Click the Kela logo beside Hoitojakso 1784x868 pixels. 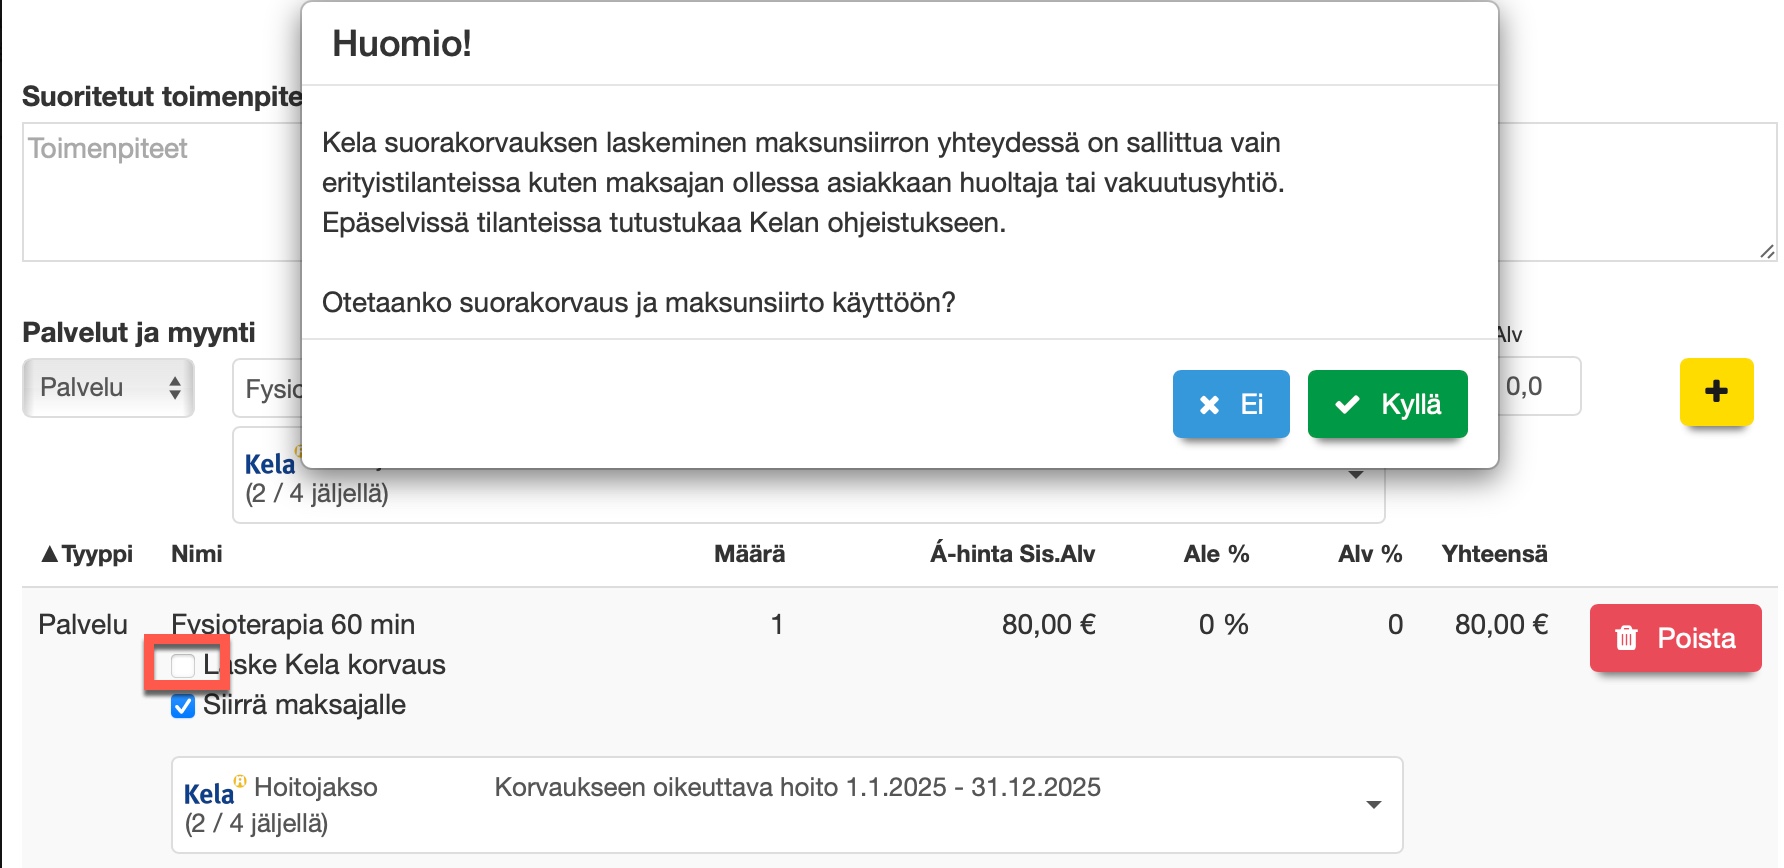pos(210,793)
